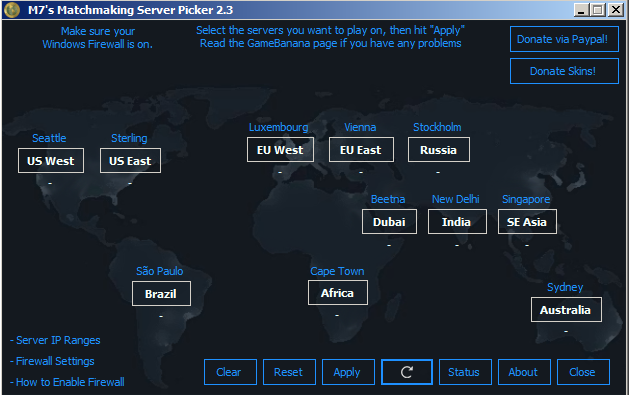This screenshot has width=629, height=395.
Task: Click the Reset button
Action: 289,372
